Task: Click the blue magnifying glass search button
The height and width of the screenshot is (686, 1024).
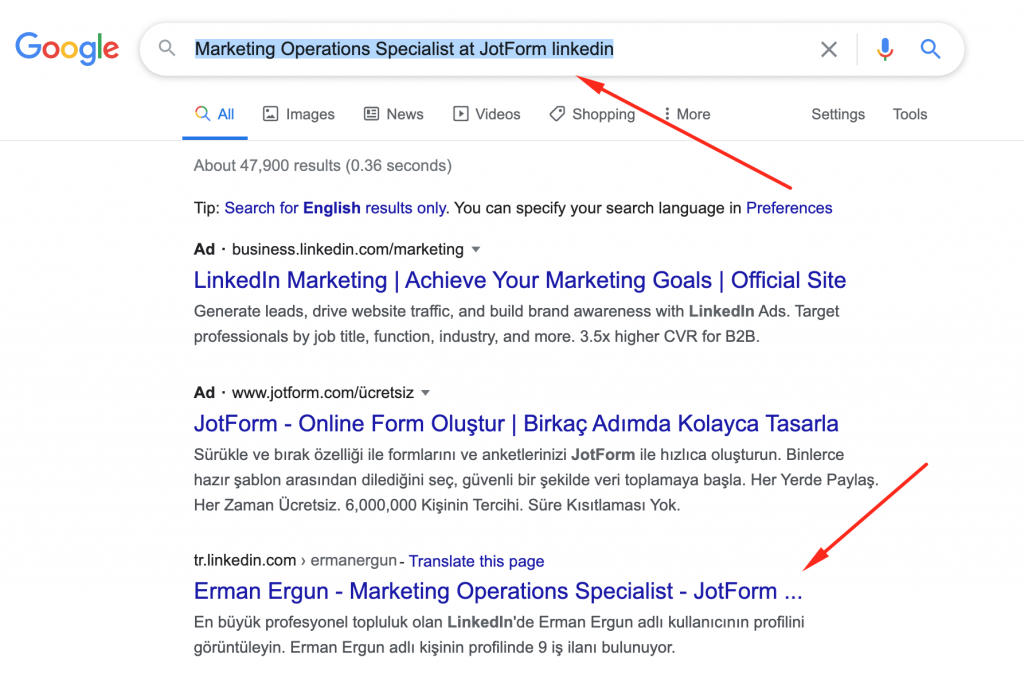Action: click(x=930, y=48)
